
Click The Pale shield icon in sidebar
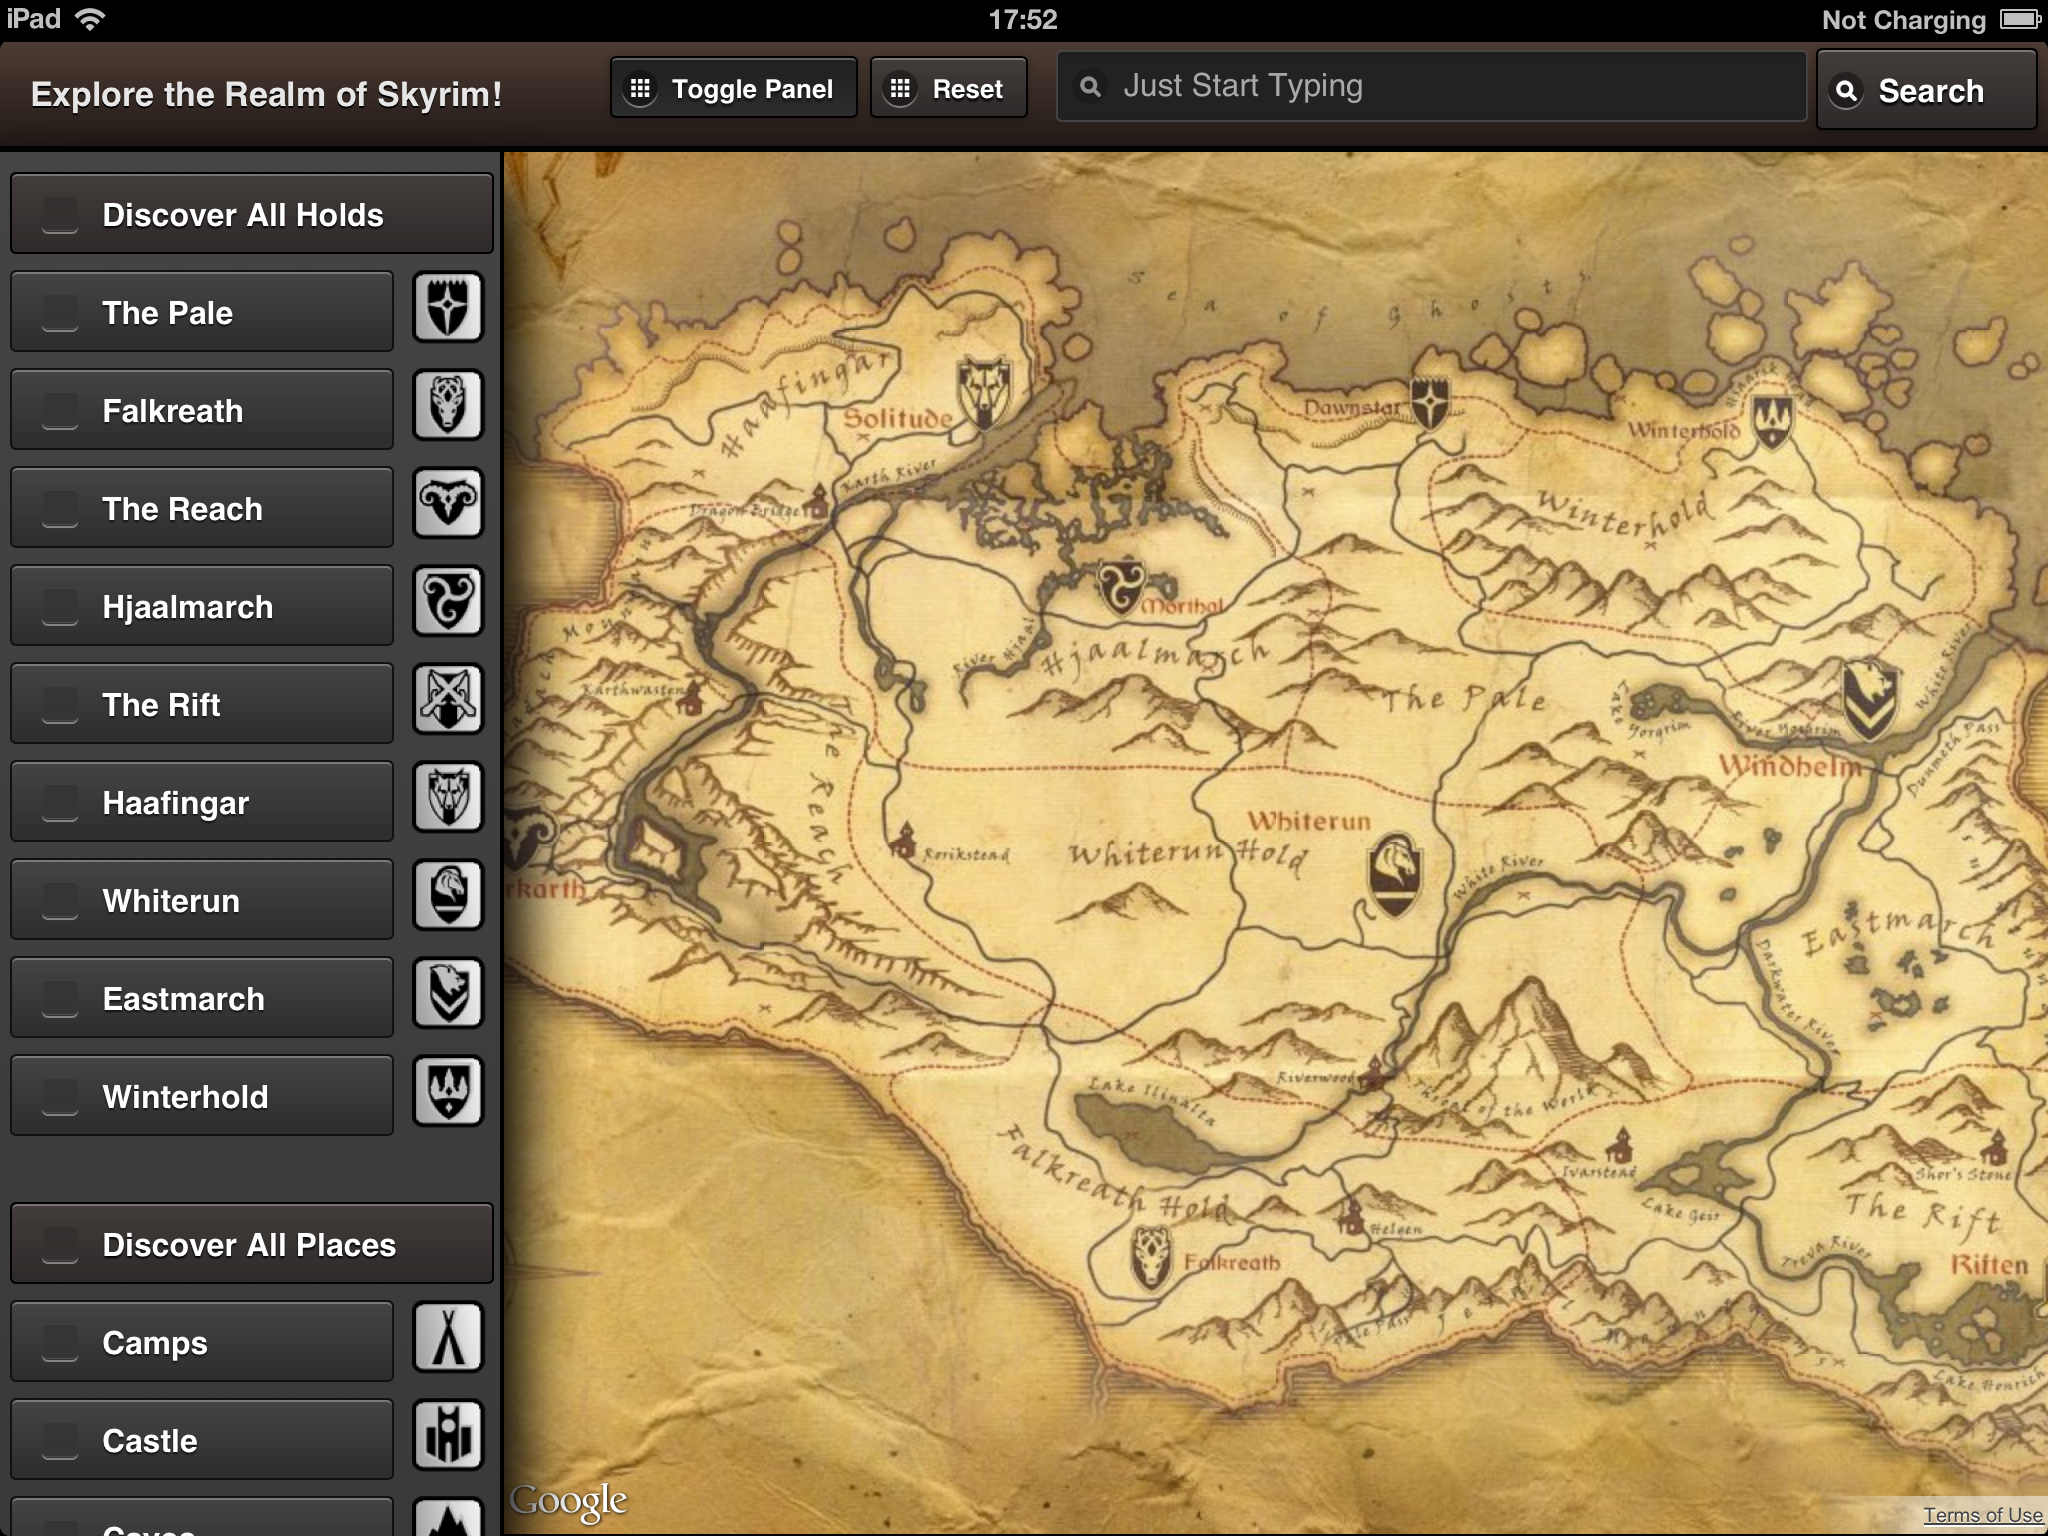[448, 308]
